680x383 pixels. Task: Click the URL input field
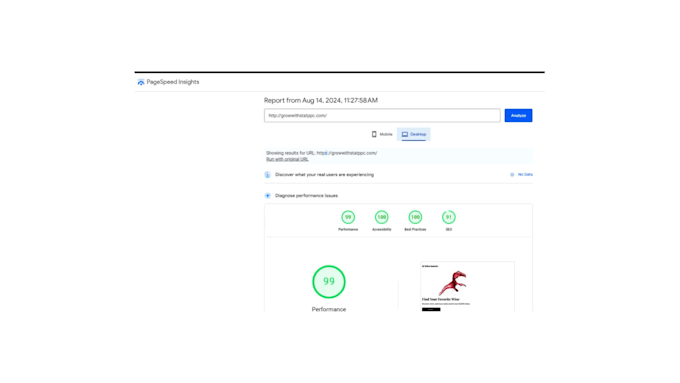pos(382,115)
